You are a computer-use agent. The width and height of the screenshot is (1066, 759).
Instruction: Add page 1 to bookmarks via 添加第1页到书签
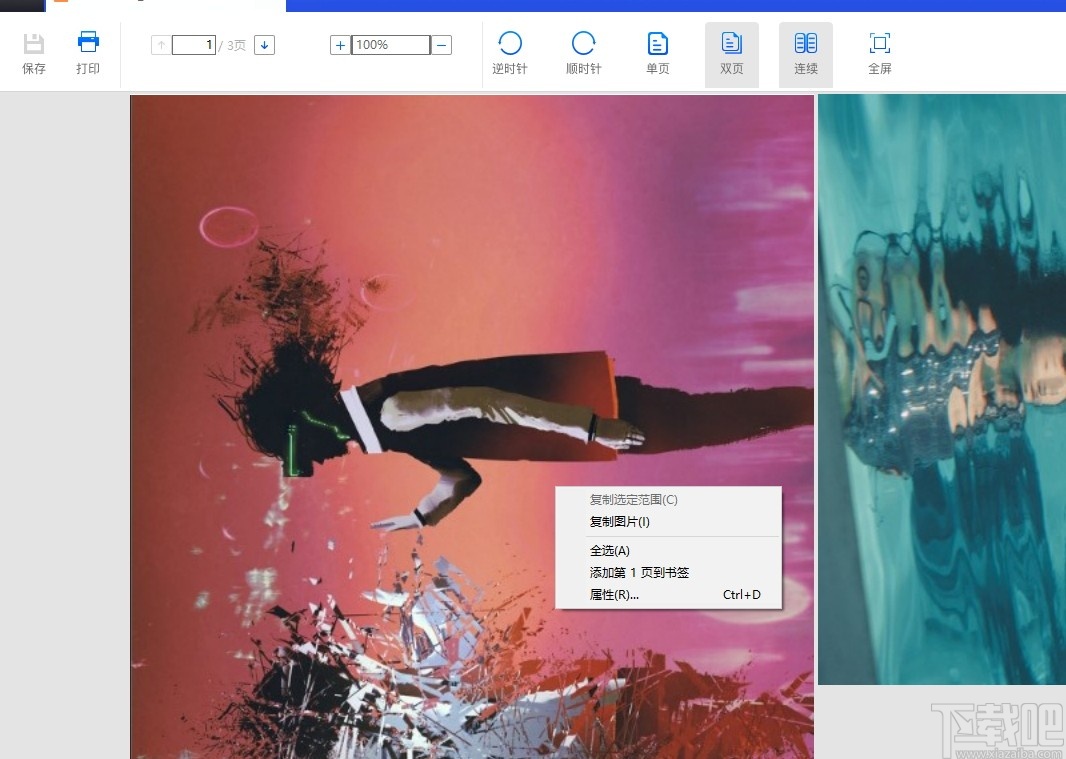tap(638, 572)
